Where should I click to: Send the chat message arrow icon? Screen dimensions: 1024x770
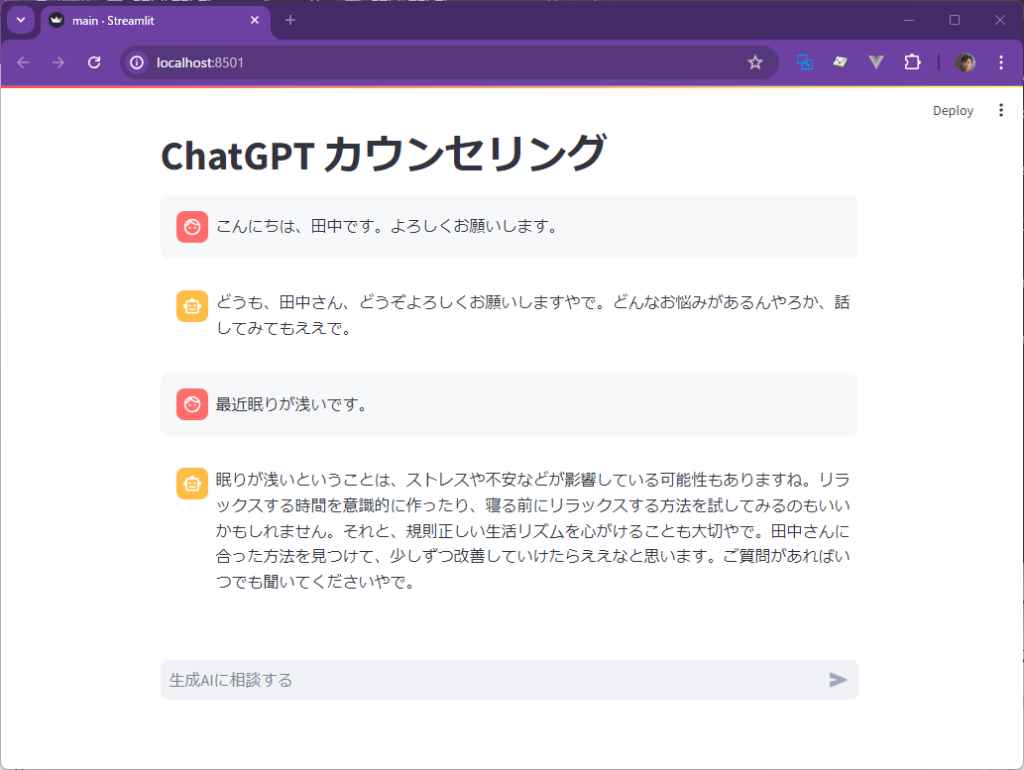coord(838,680)
